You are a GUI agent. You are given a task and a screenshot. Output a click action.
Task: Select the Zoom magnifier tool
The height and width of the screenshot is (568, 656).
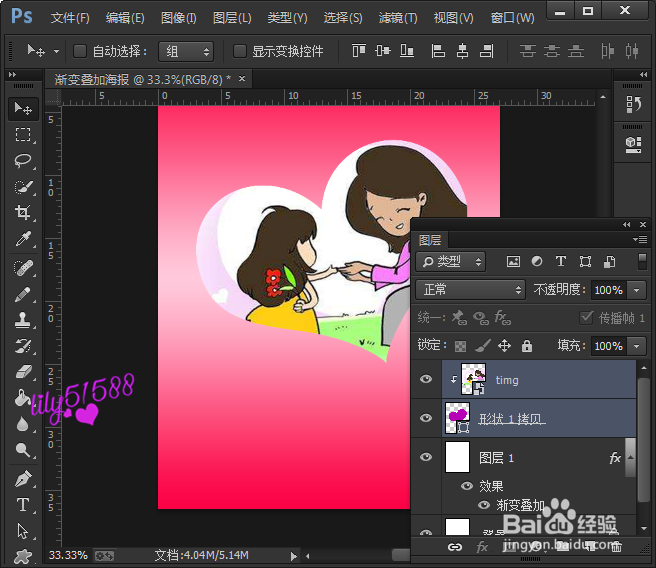[x=23, y=450]
